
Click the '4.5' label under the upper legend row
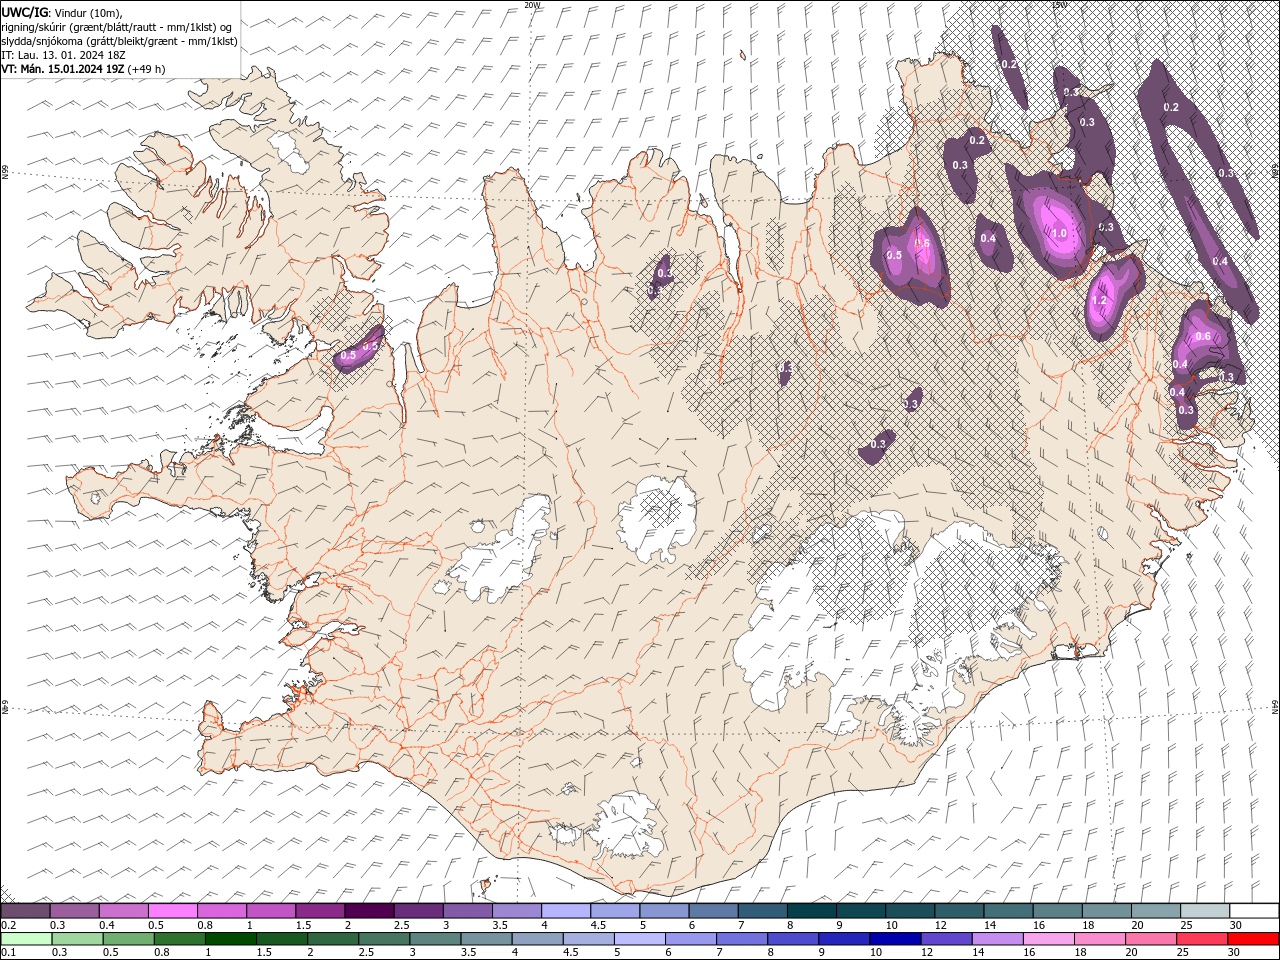pos(598,925)
